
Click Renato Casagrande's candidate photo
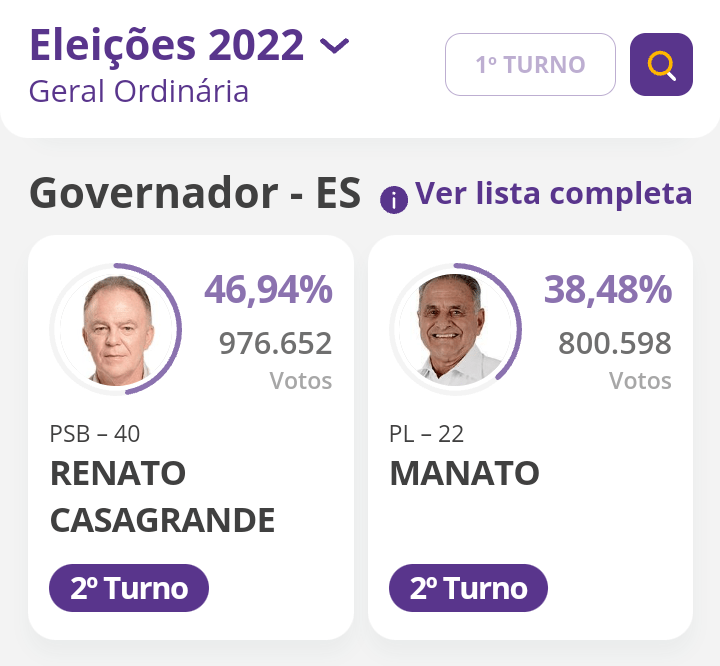coord(116,328)
